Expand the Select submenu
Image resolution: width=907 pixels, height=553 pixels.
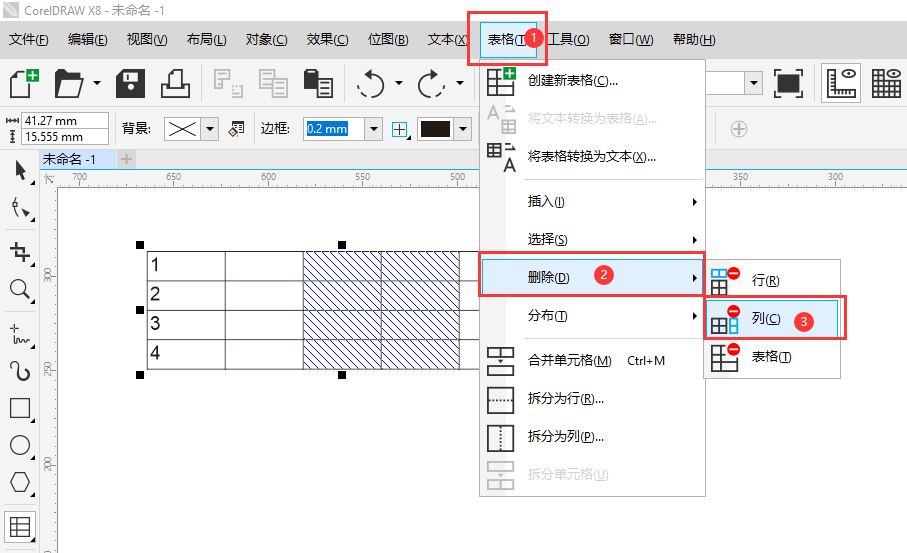(592, 239)
